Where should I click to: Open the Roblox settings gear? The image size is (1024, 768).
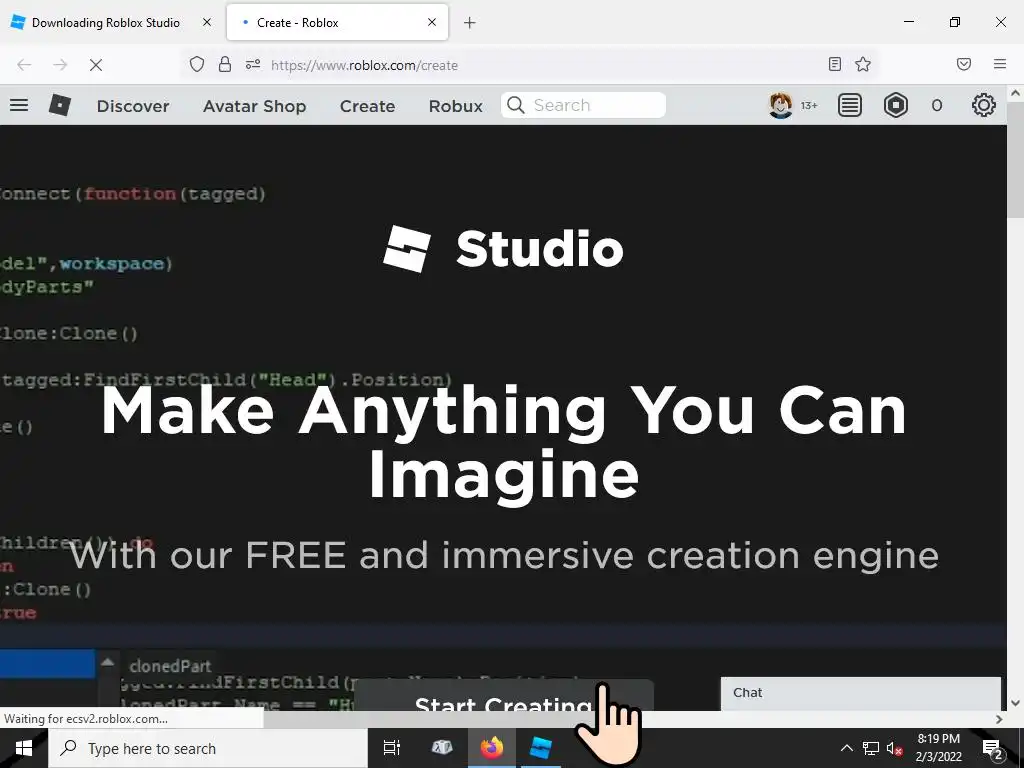984,105
